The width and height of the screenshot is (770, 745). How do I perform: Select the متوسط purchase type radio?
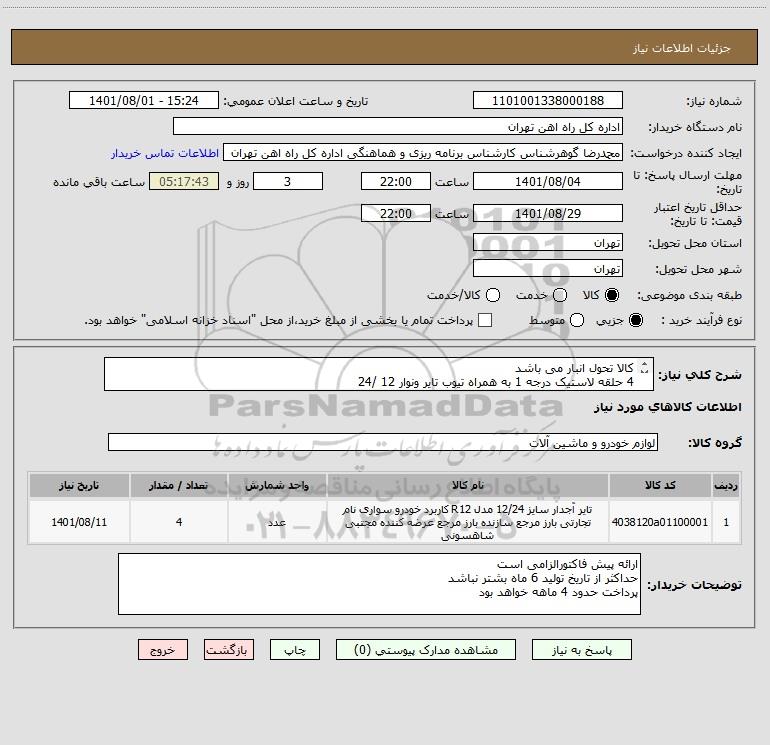(x=577, y=320)
